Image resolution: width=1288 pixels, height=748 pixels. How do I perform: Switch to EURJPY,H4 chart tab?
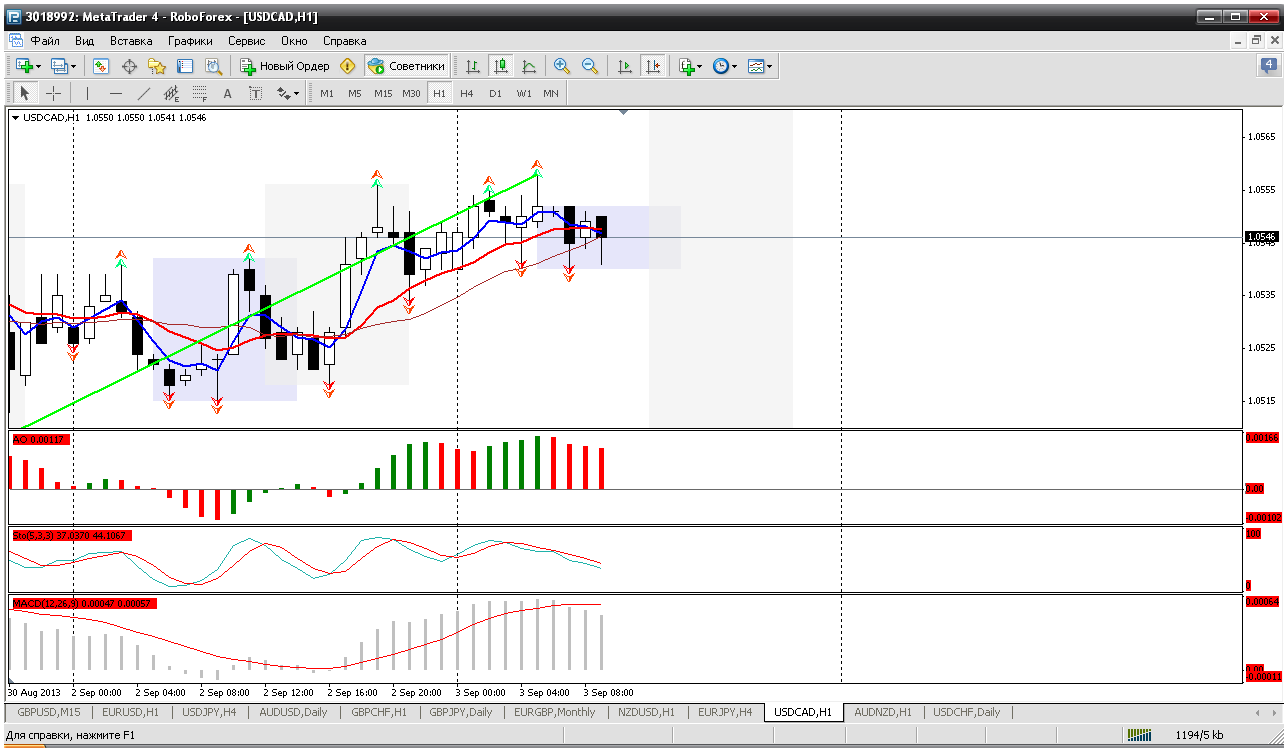725,712
